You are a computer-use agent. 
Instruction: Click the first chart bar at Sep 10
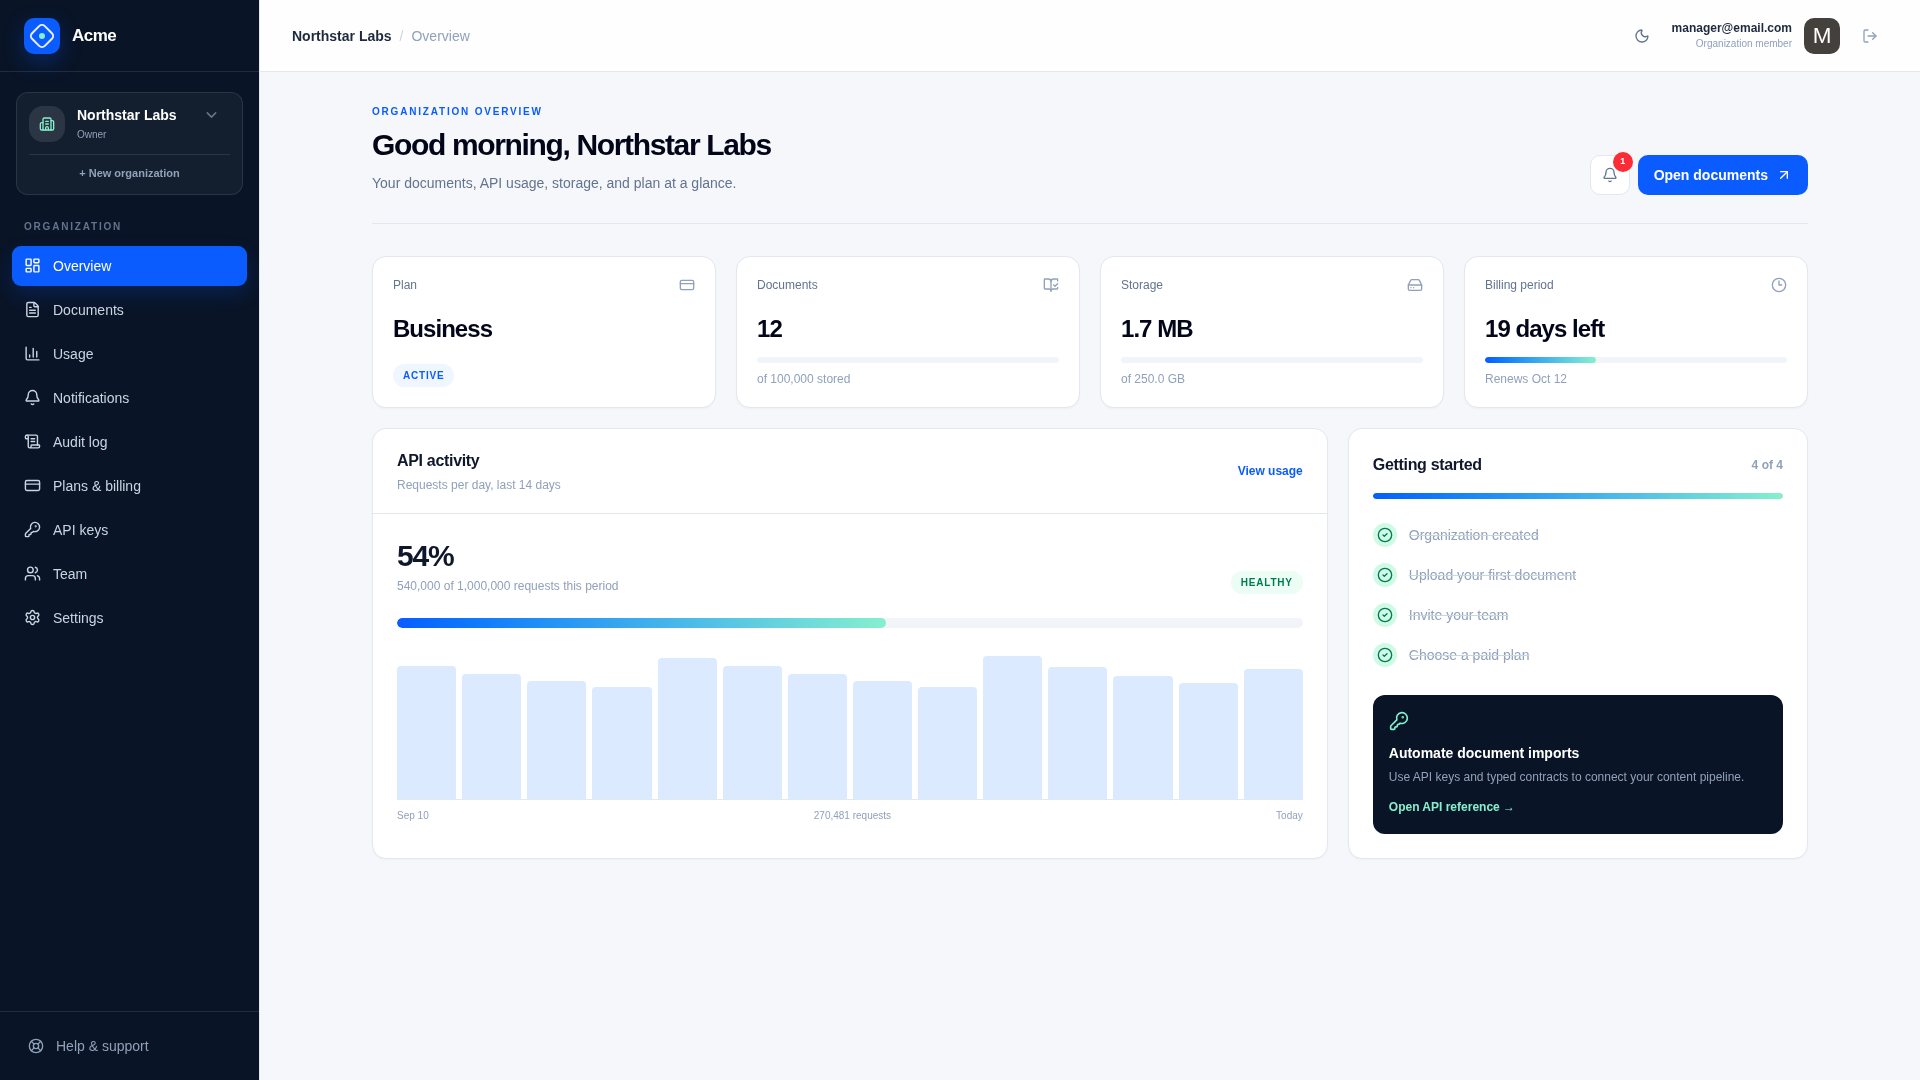point(426,733)
